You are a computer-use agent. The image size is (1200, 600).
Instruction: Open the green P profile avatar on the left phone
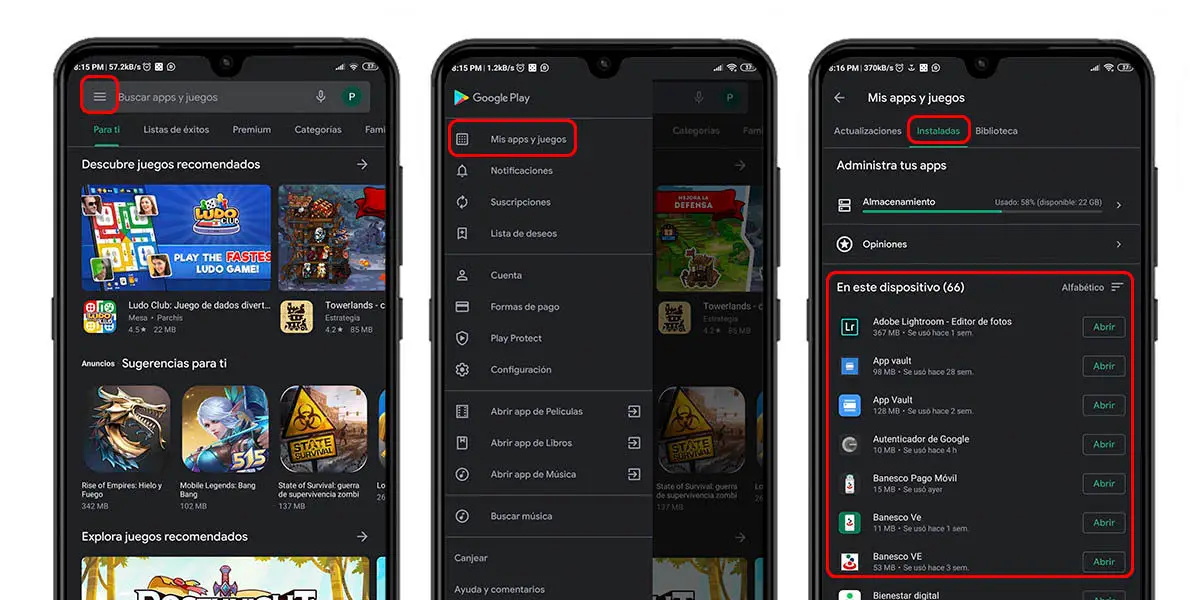coord(351,97)
